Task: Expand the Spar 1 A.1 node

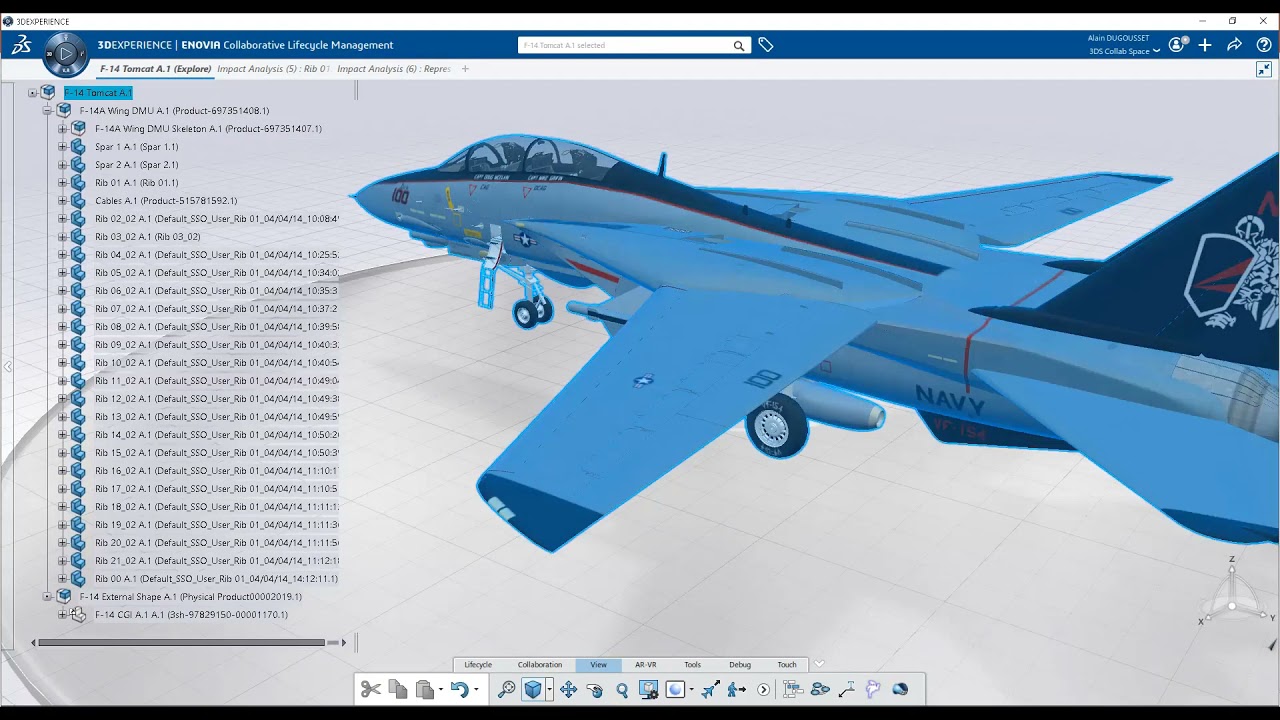Action: (x=62, y=147)
